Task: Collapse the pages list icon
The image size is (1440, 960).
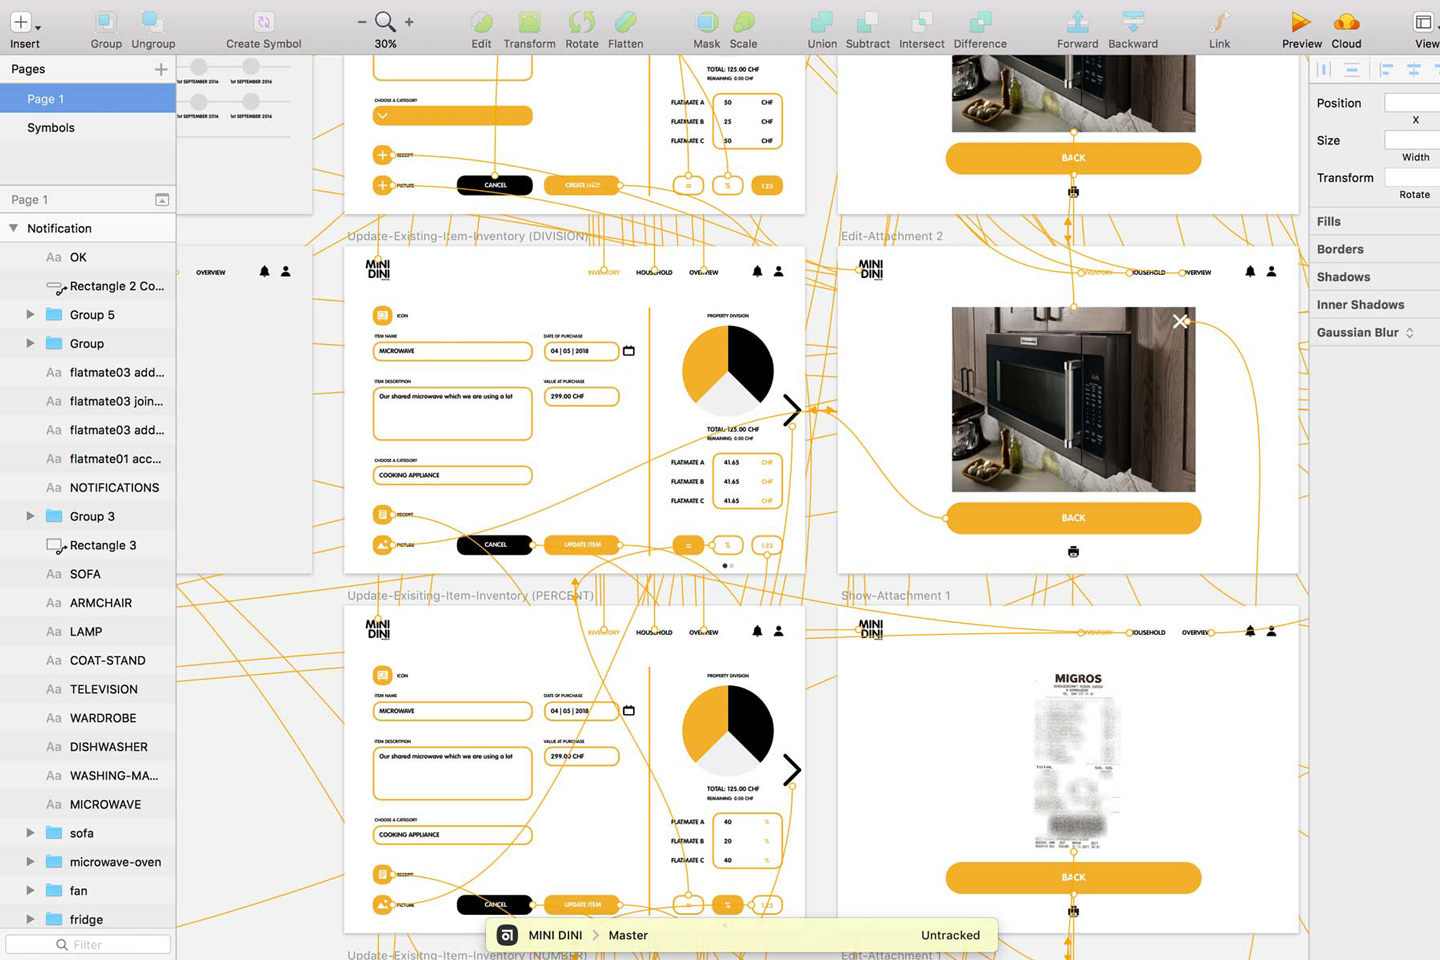Action: click(x=162, y=200)
